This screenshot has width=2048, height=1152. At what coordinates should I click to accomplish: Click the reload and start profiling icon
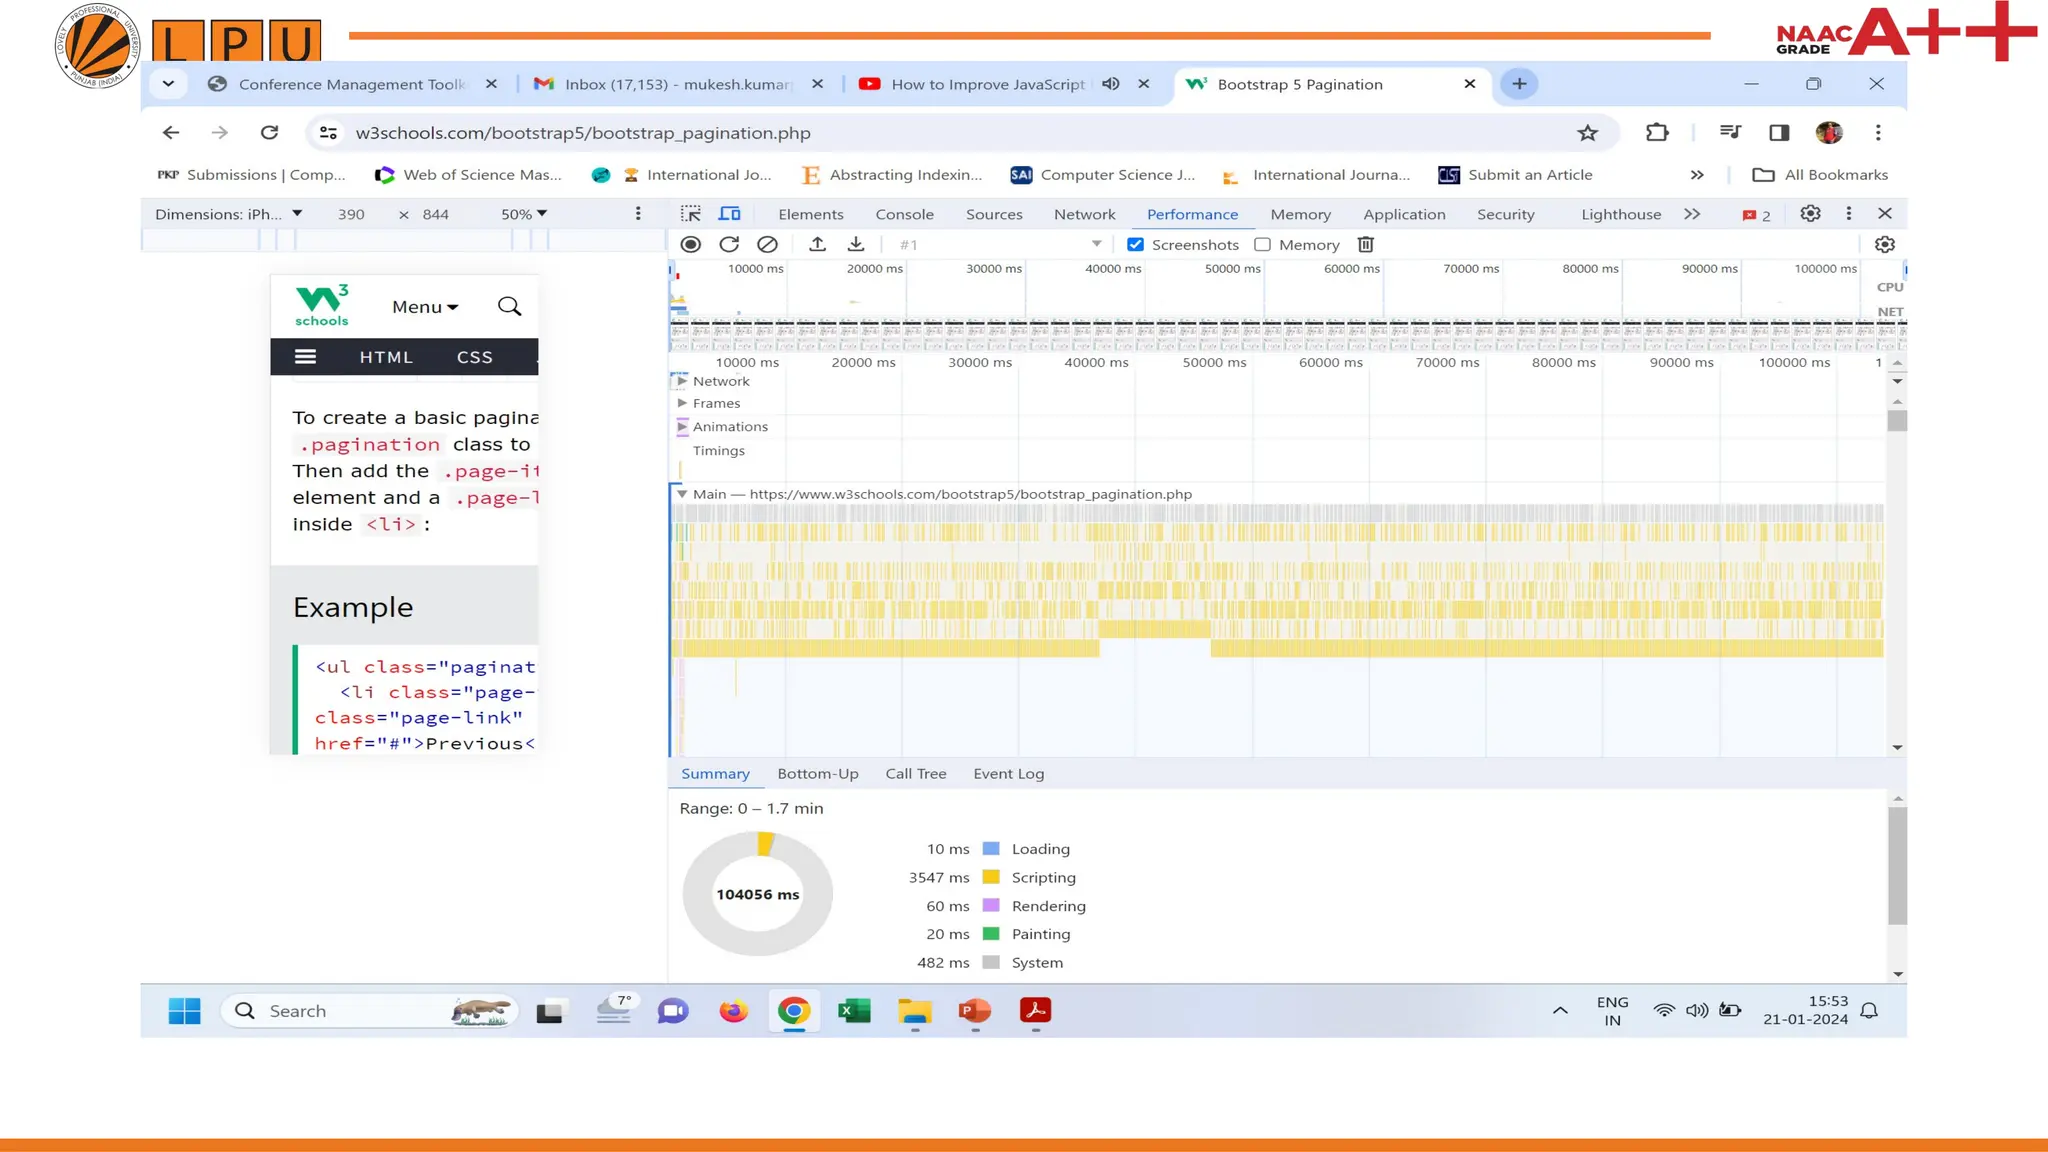(x=729, y=244)
